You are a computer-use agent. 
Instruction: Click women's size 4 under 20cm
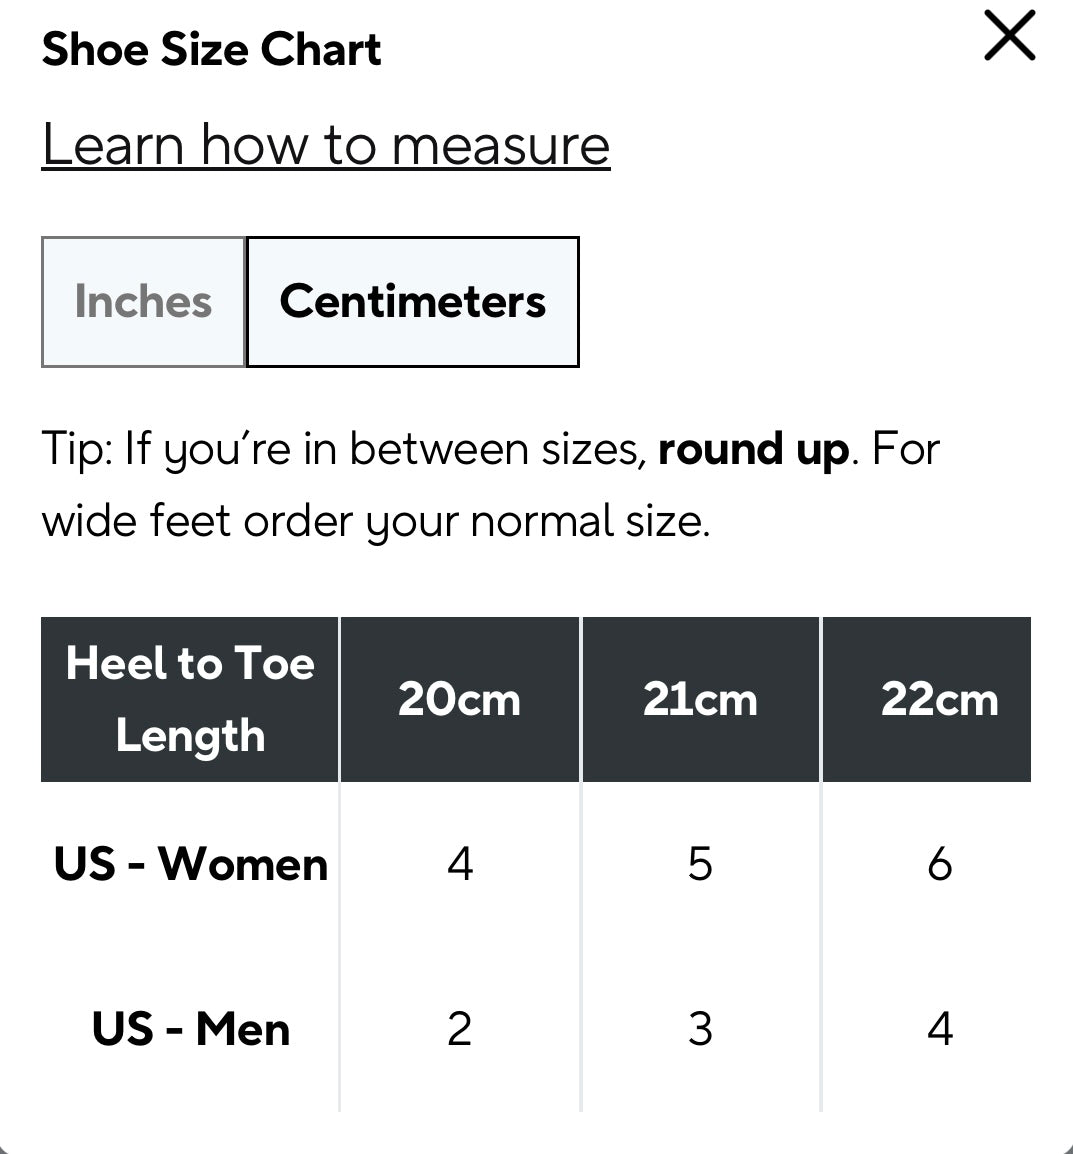459,864
